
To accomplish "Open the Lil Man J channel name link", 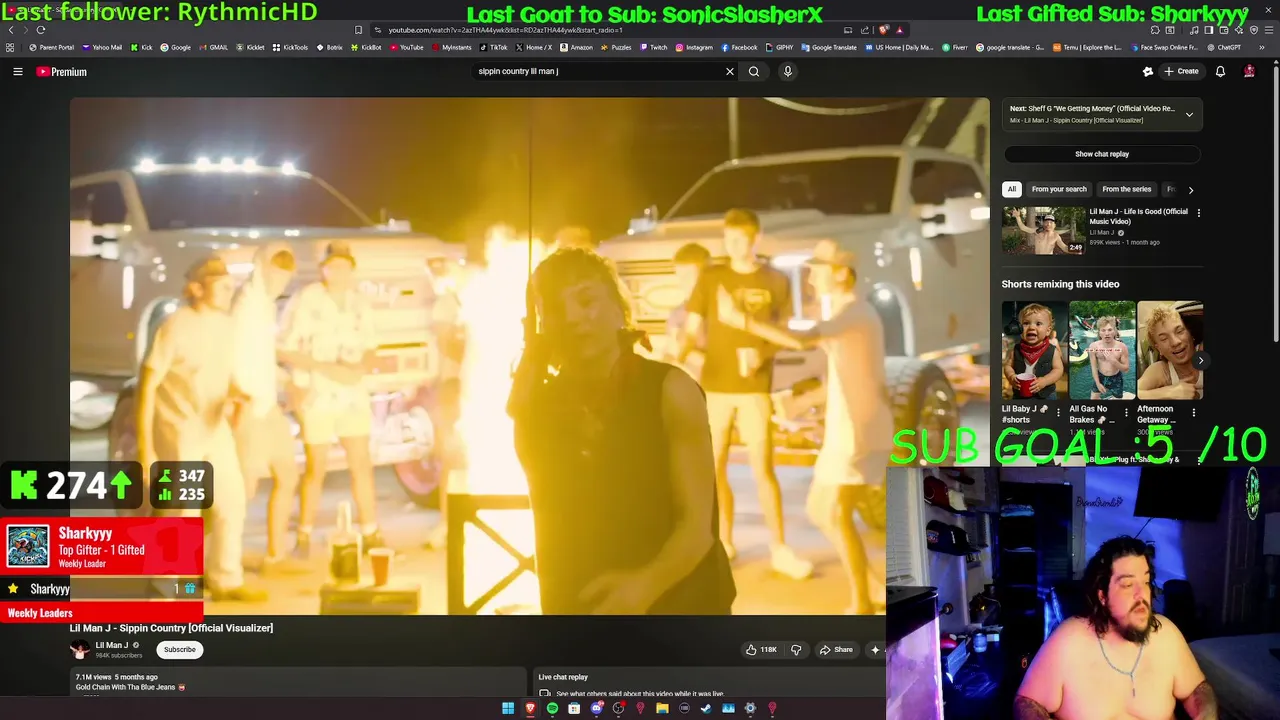I will click(x=111, y=645).
